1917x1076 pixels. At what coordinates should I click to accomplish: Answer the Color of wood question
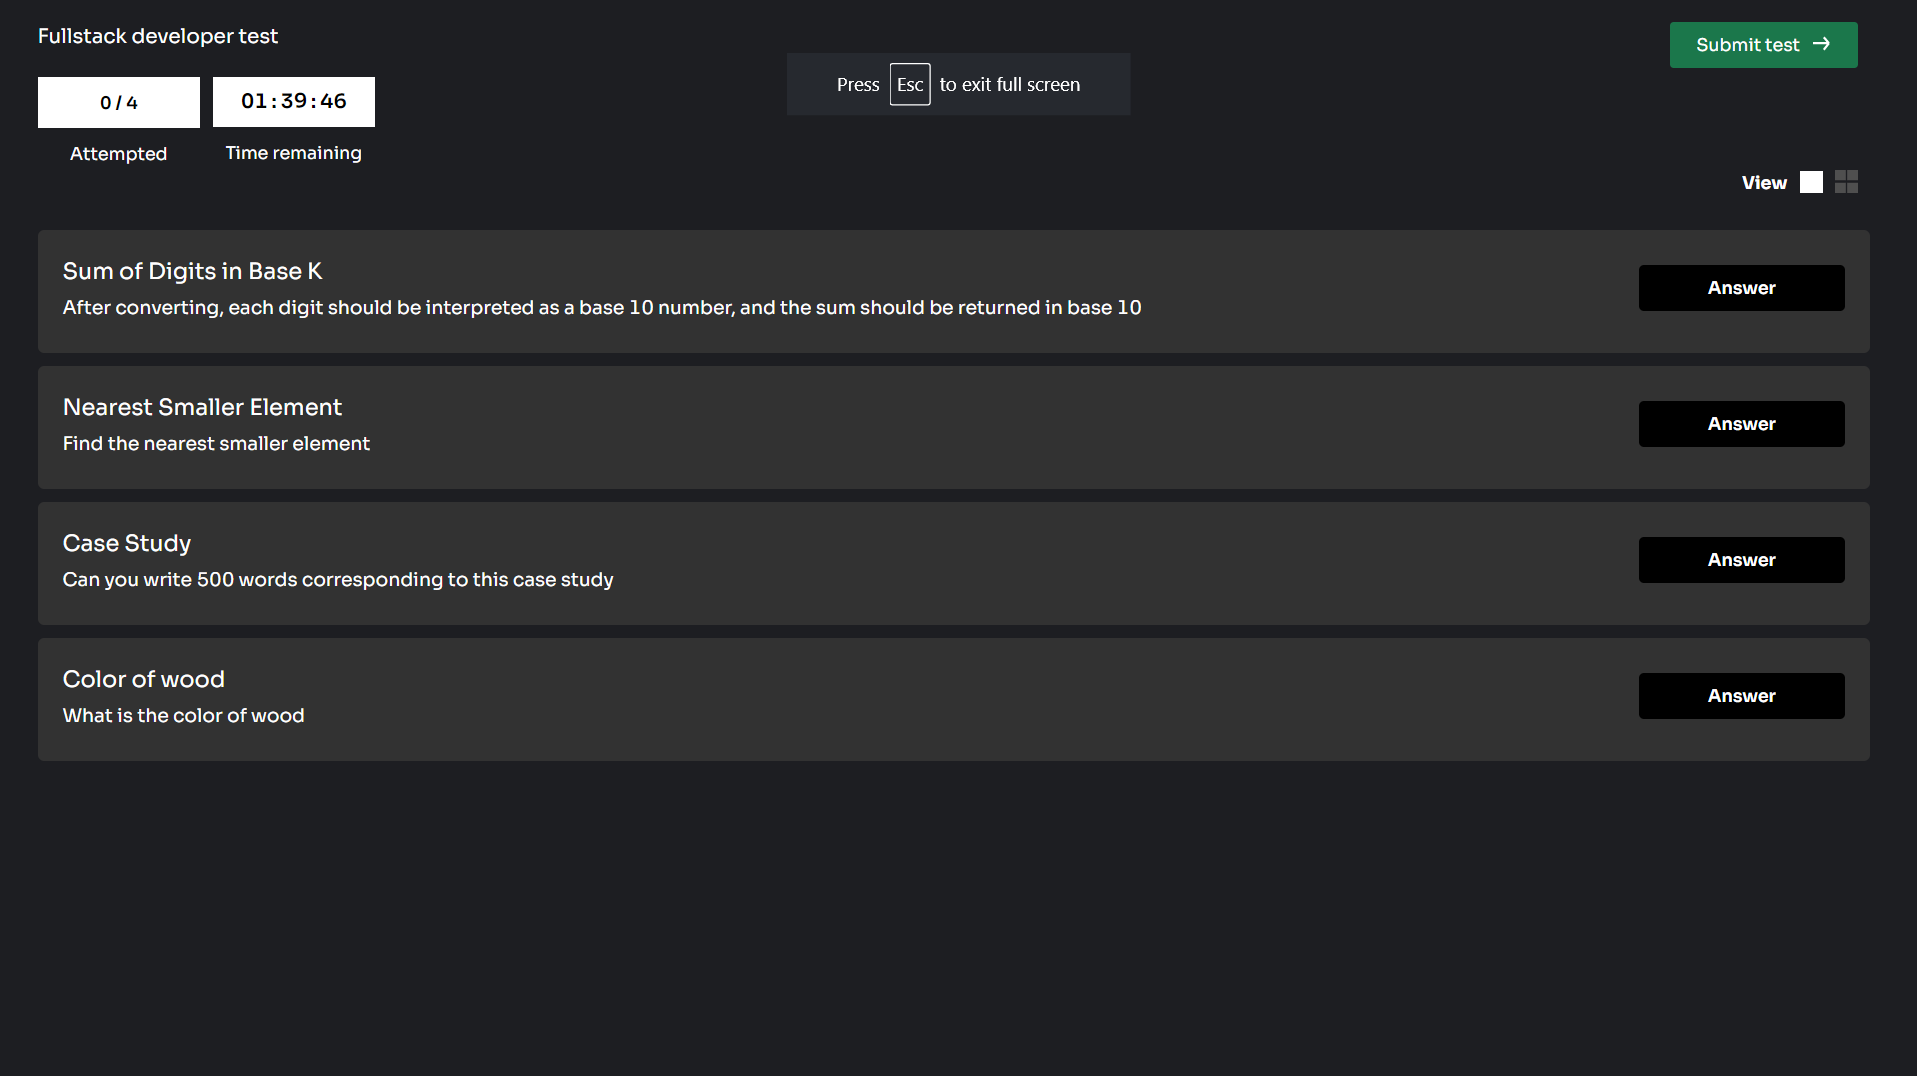pos(1741,696)
